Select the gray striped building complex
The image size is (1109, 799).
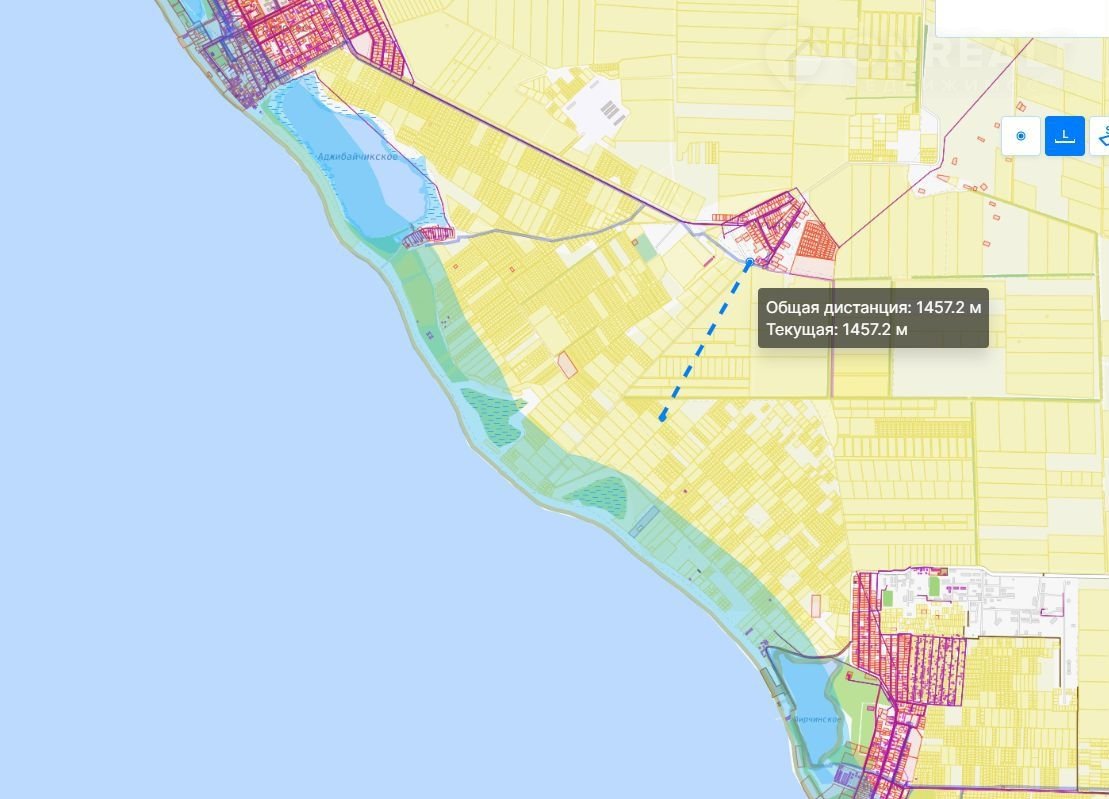pyautogui.click(x=609, y=109)
